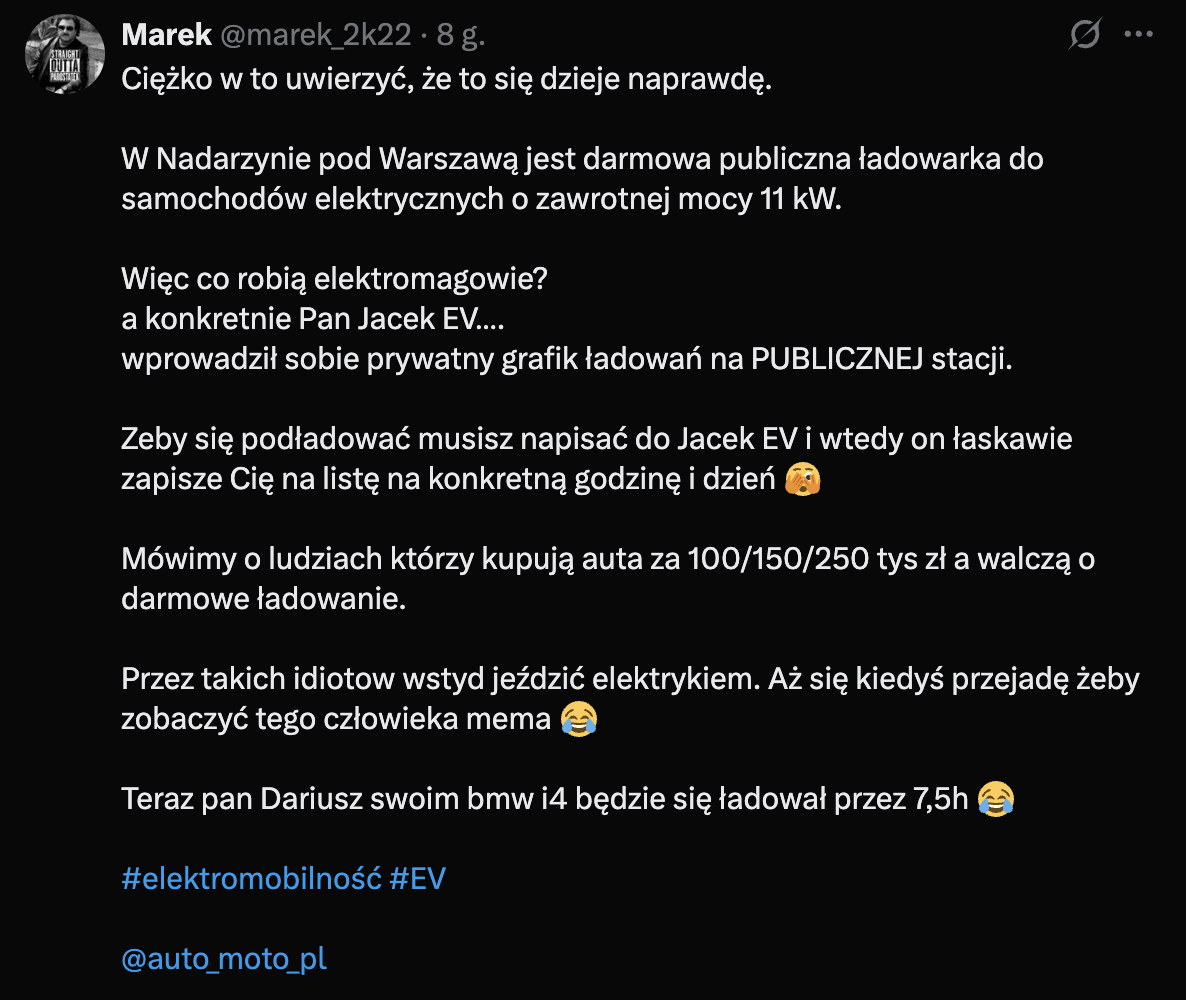1186x1000 pixels.
Task: Click the line starting 'Zeby się podładować'
Action: [x=596, y=439]
